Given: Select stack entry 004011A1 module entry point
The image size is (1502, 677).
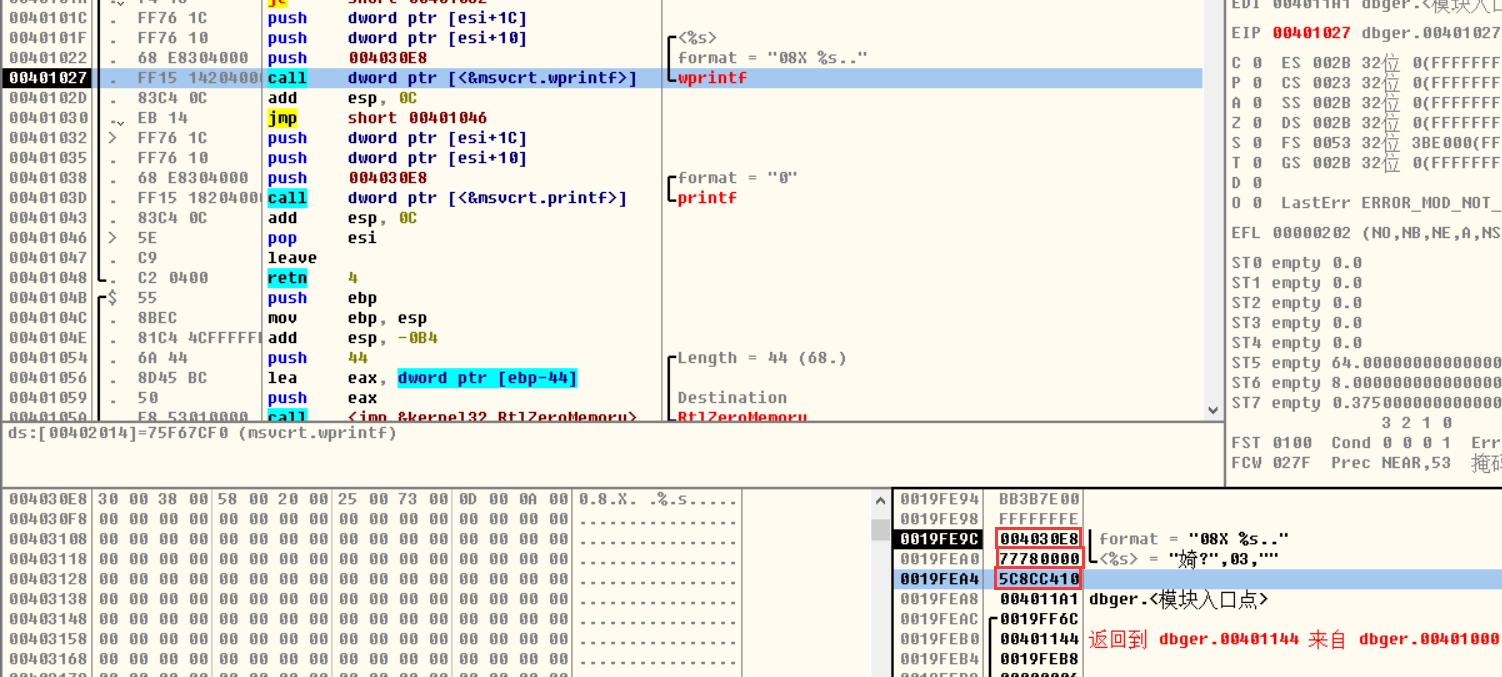Looking at the screenshot, I should coord(1039,599).
